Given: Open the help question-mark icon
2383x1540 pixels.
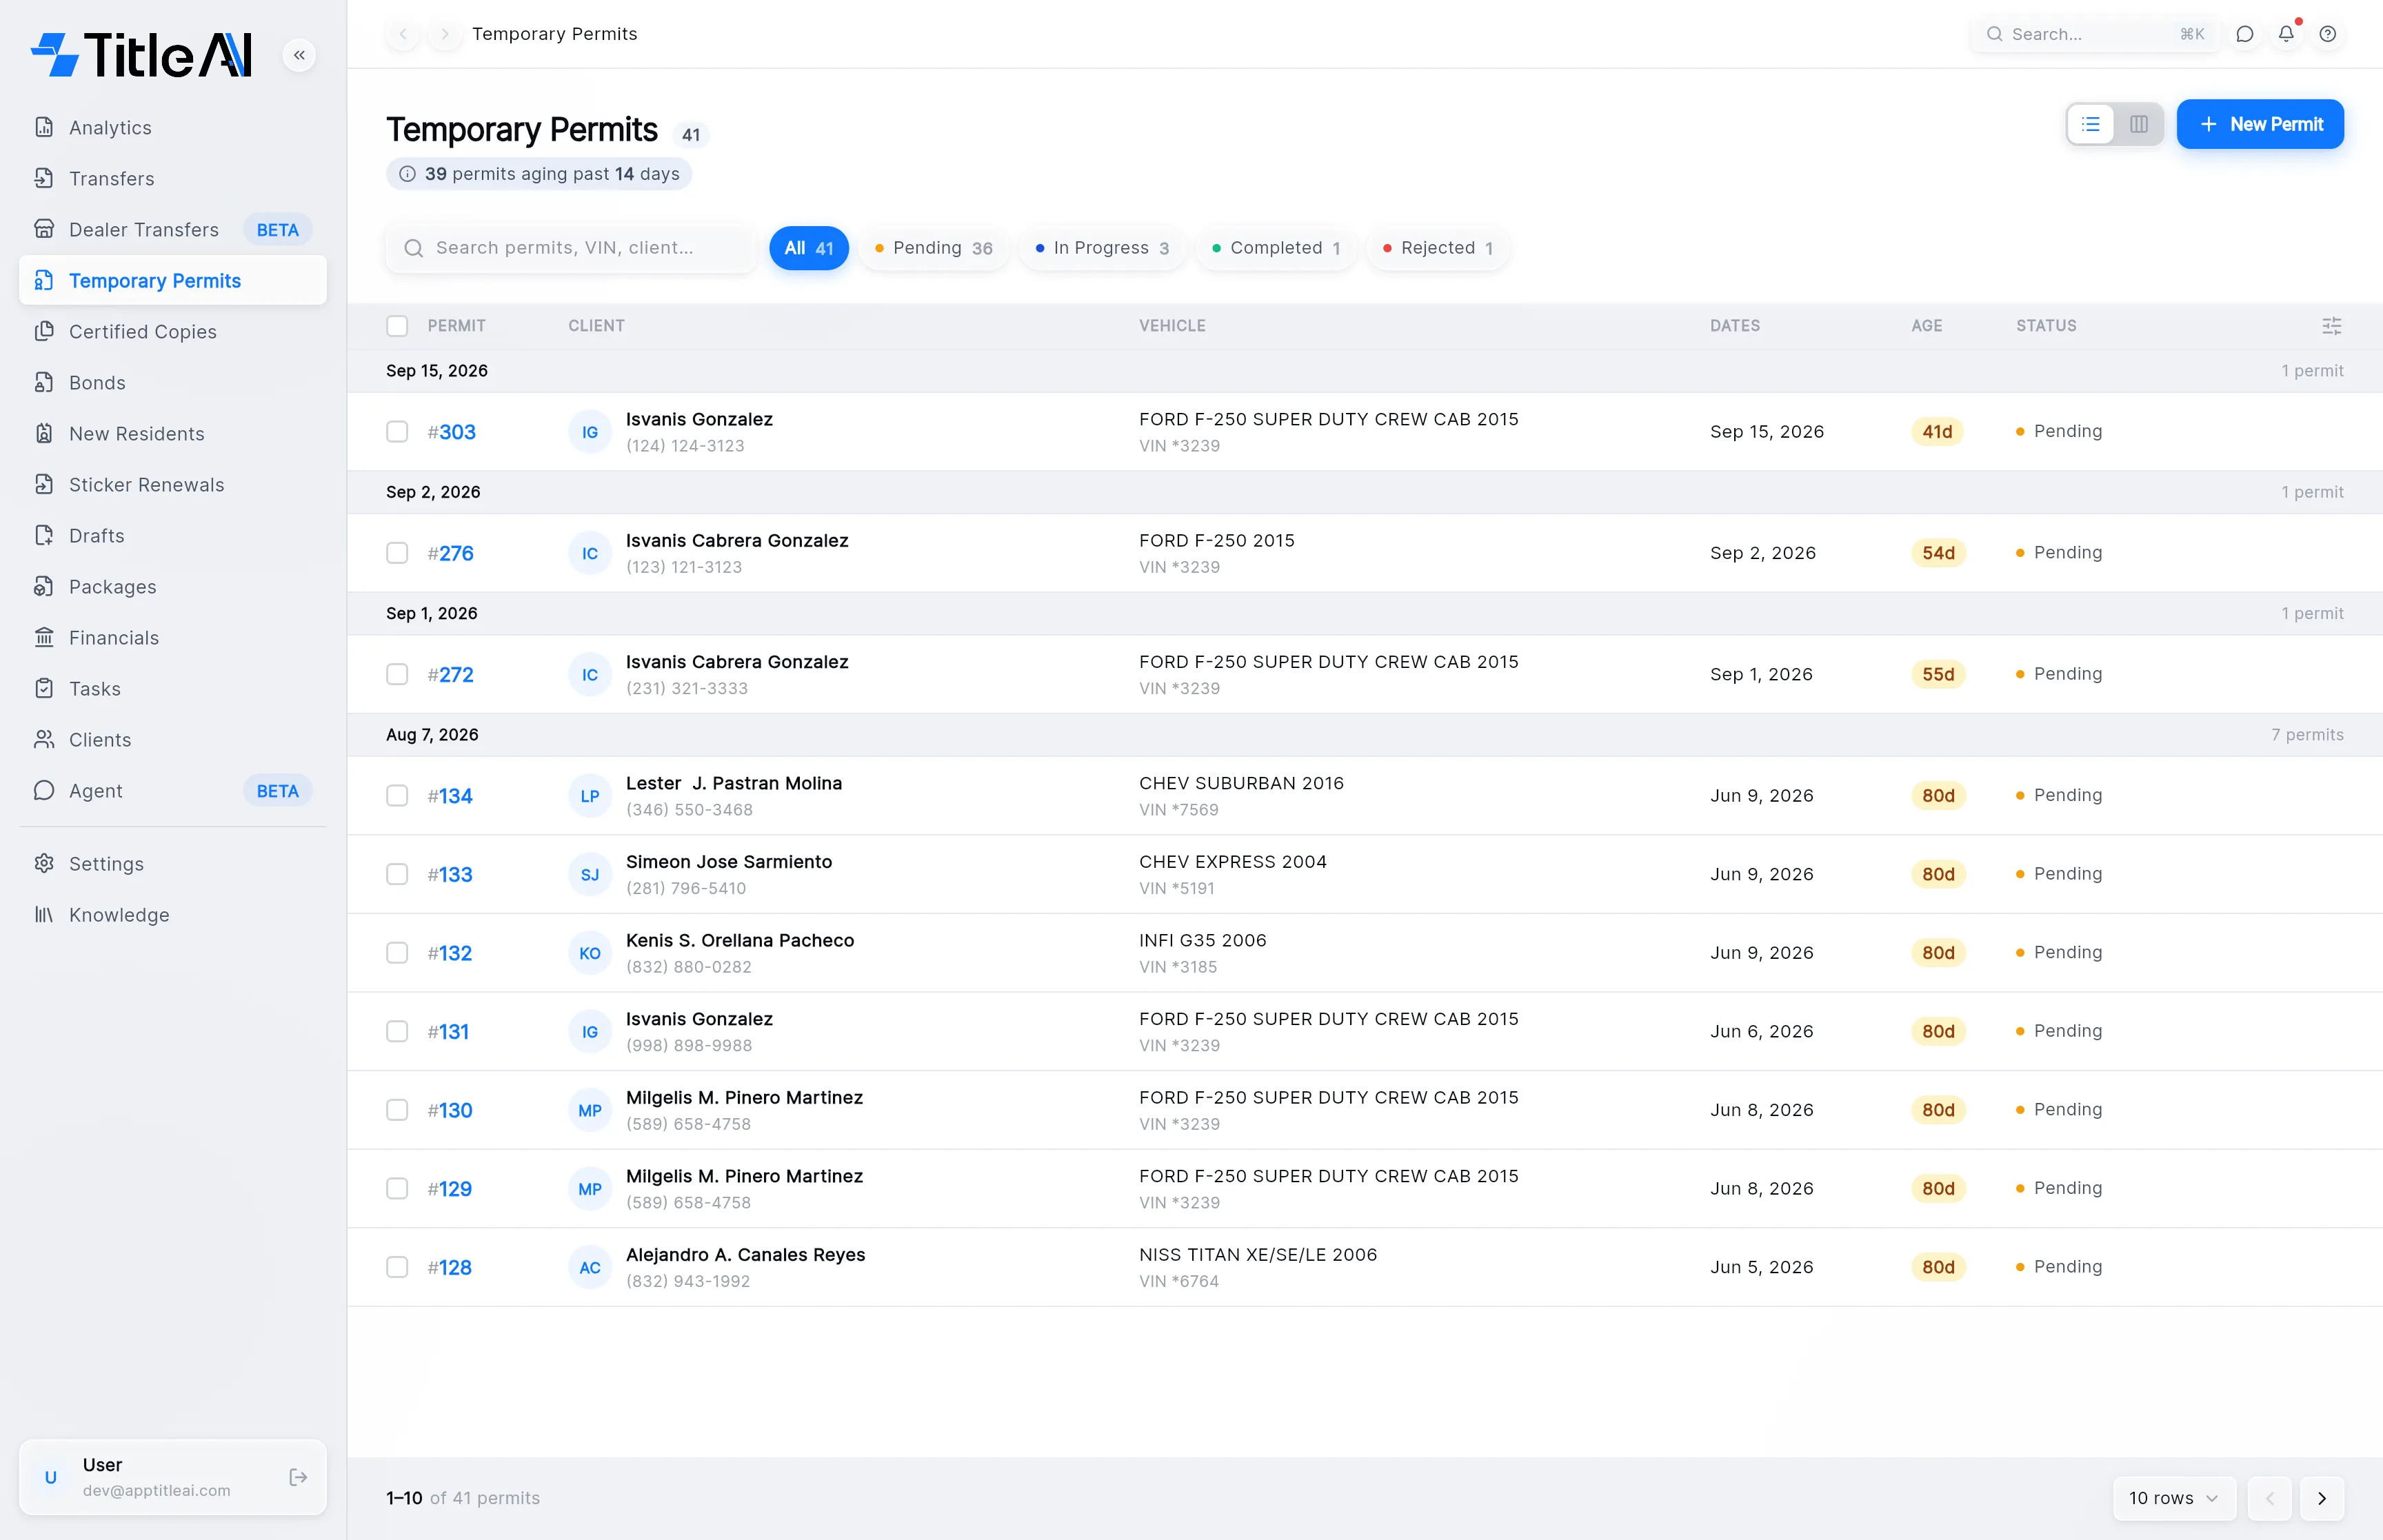Looking at the screenshot, I should point(2328,34).
